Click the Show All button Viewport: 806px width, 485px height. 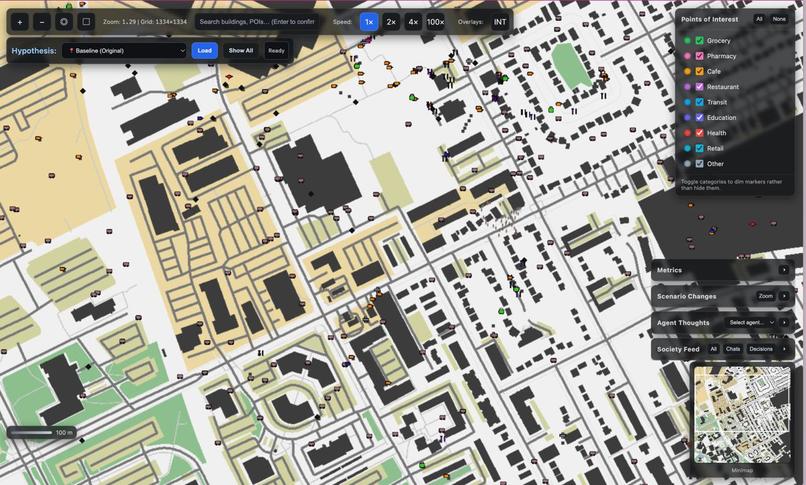pyautogui.click(x=241, y=51)
